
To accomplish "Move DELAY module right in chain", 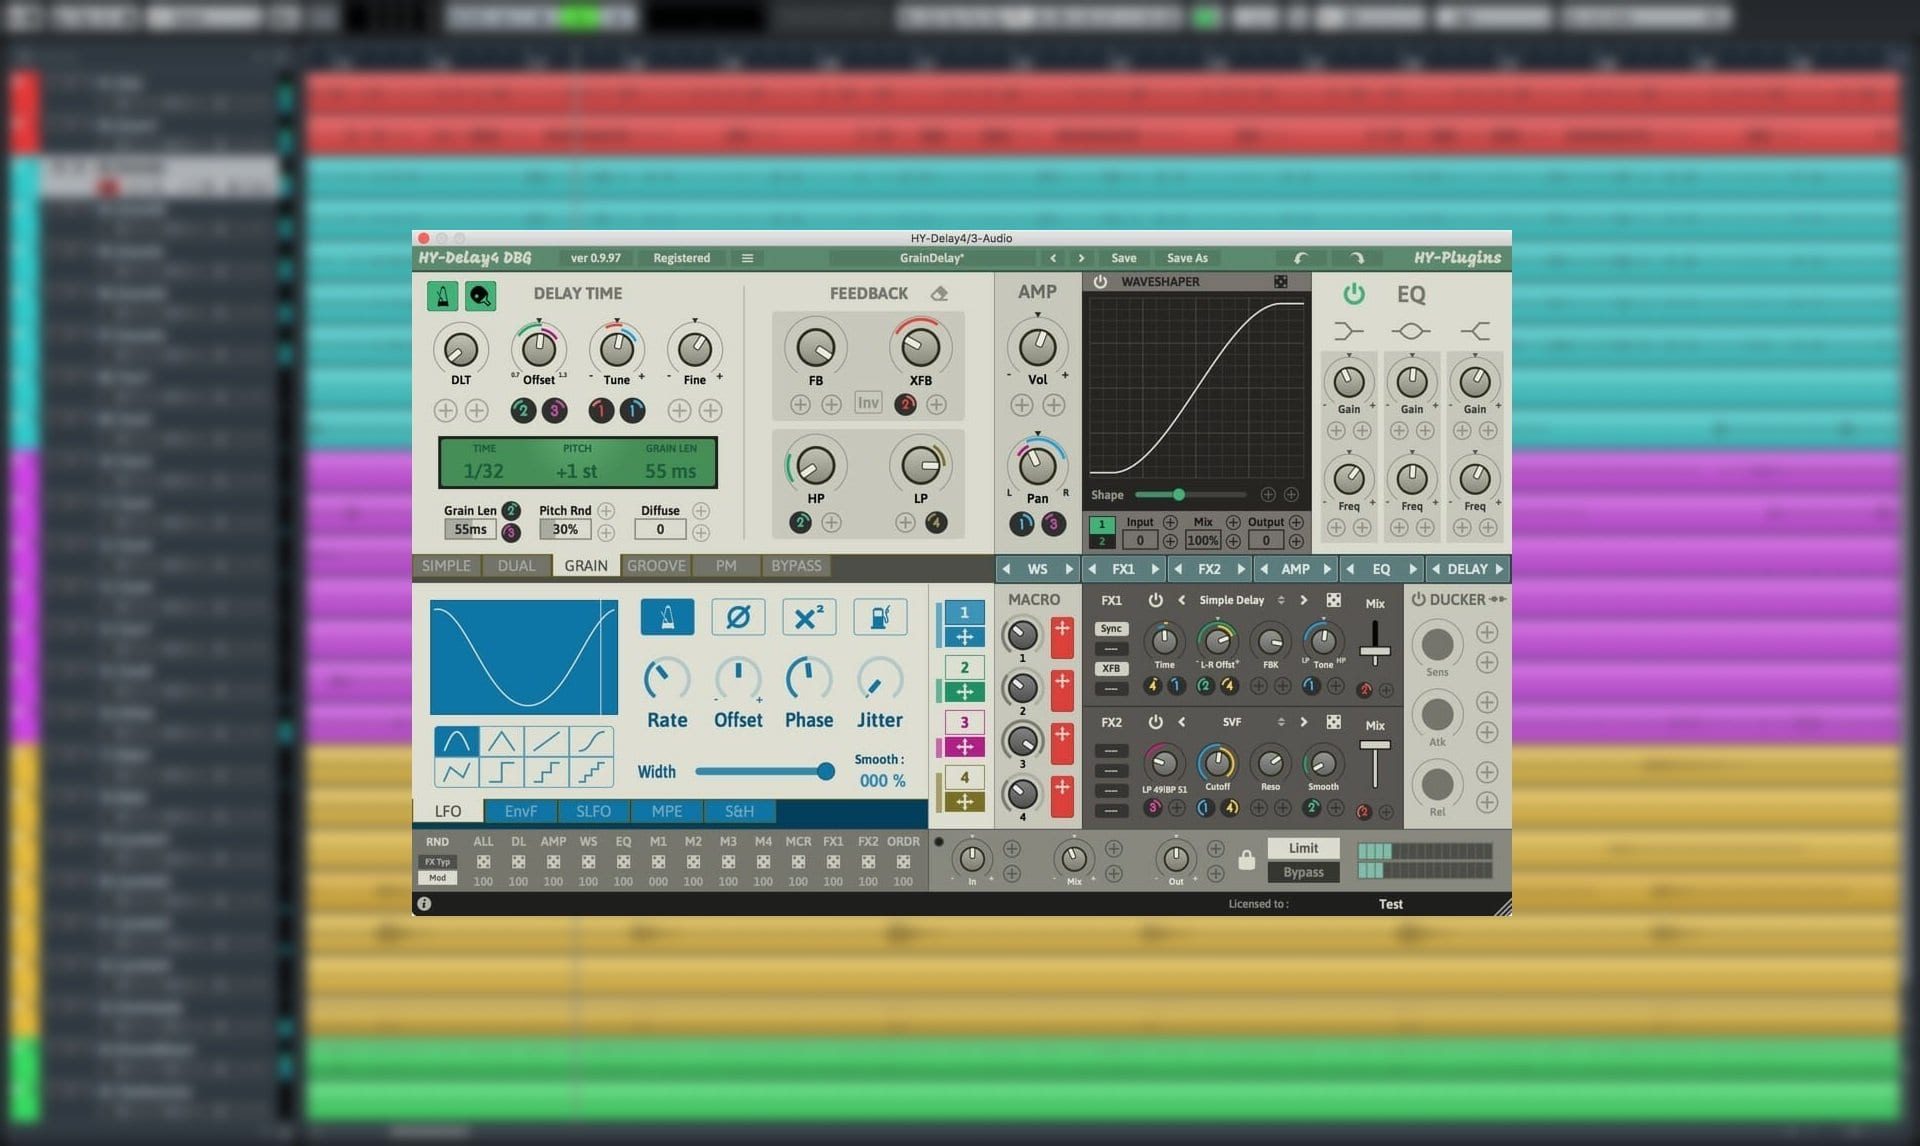I will (x=1499, y=570).
